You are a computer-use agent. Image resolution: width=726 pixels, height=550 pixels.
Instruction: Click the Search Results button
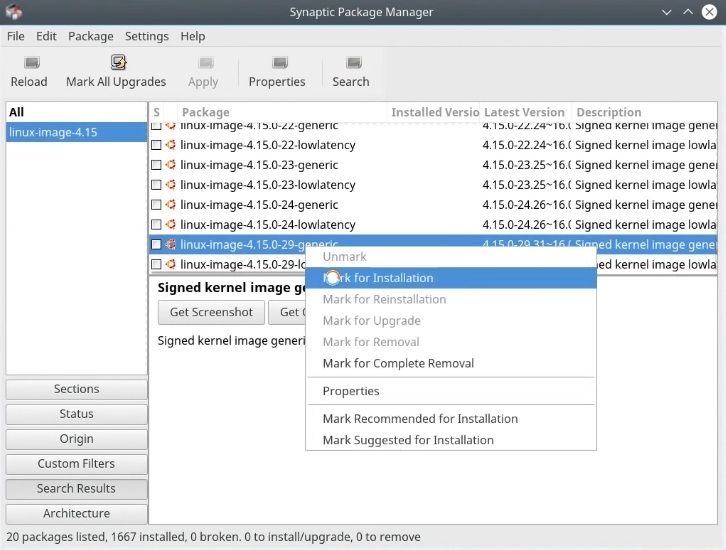pyautogui.click(x=76, y=488)
